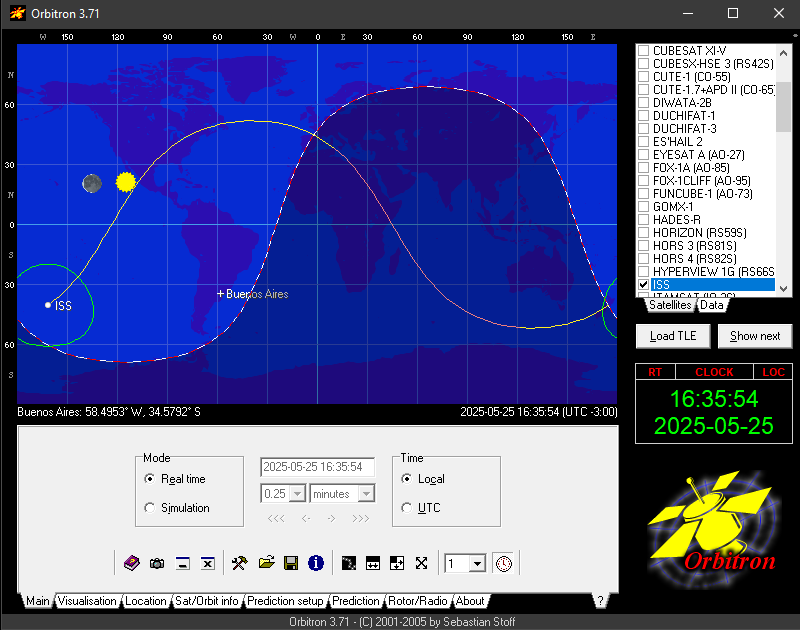The width and height of the screenshot is (800, 630).
Task: Switch to the Prediction setup tab
Action: pyautogui.click(x=285, y=601)
